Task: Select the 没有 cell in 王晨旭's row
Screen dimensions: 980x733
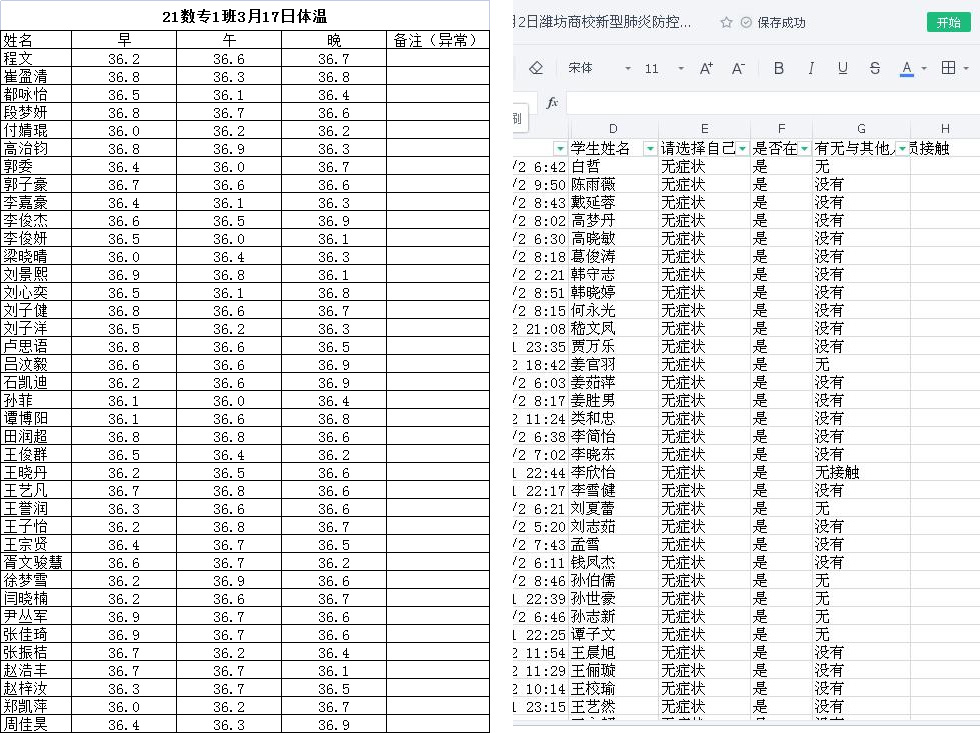Action: pyautogui.click(x=861, y=652)
